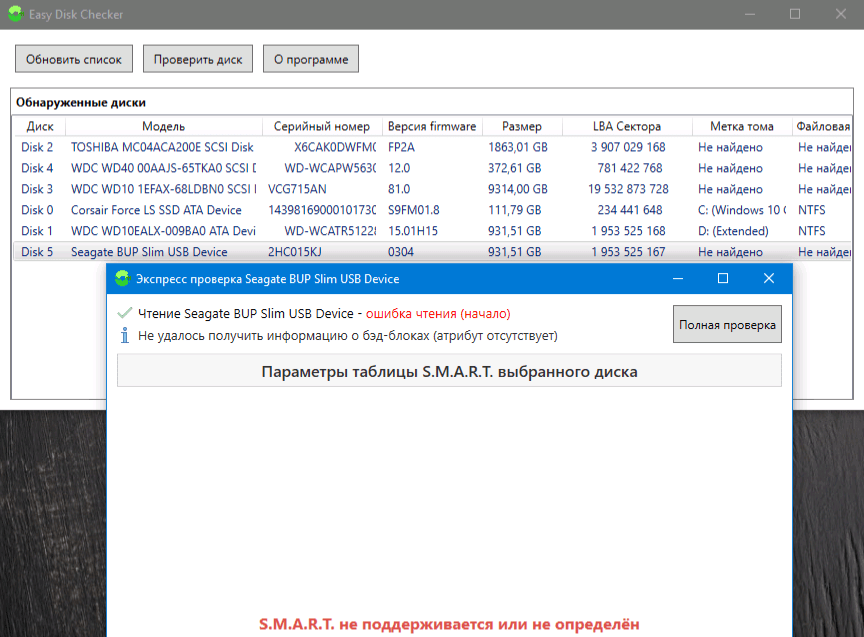This screenshot has height=637, width=864.
Task: Close the Экспресс проверка dialog window
Action: pos(768,279)
